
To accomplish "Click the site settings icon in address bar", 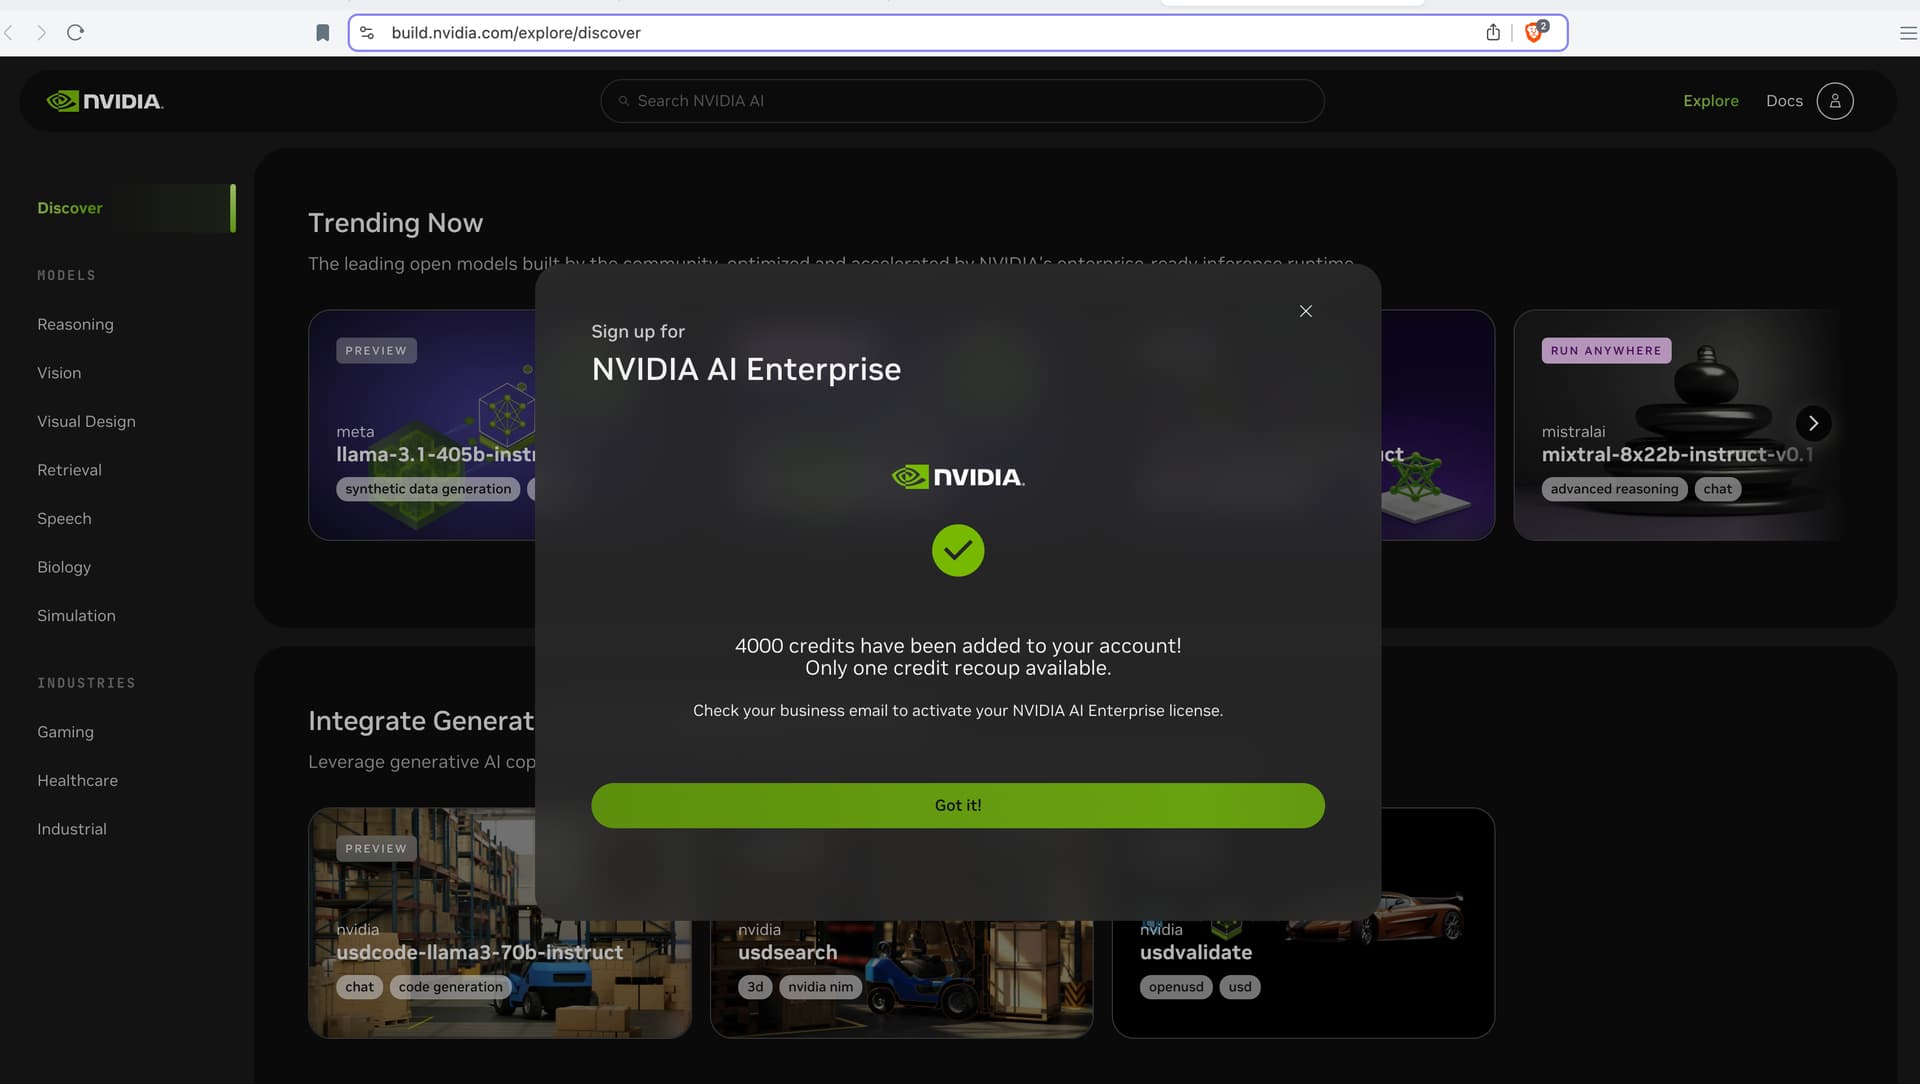I will (x=367, y=33).
